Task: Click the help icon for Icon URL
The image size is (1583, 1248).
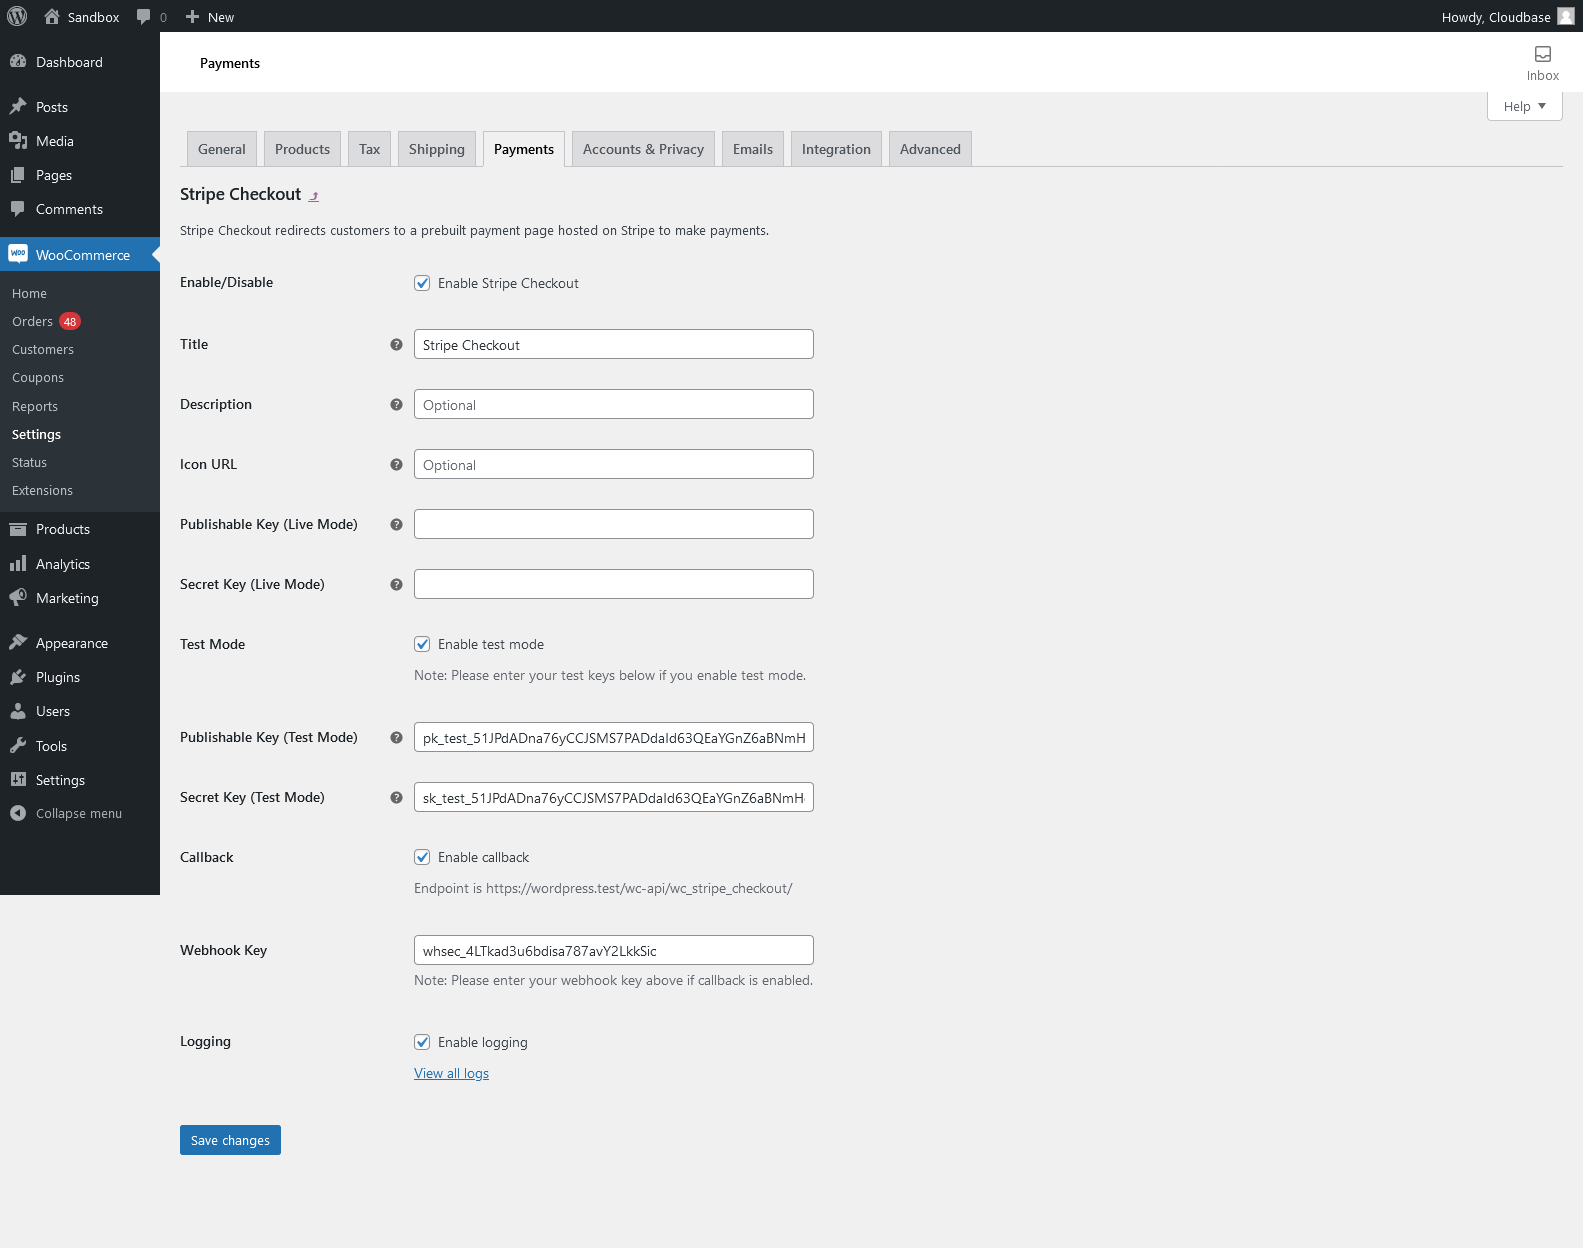Action: click(x=396, y=464)
